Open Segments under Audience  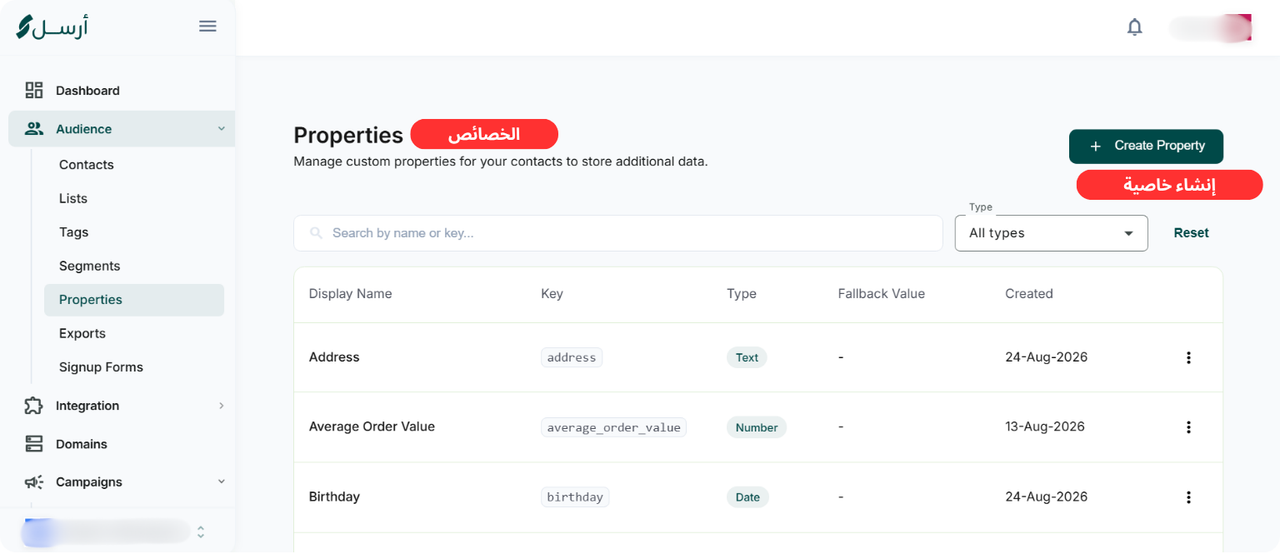(89, 266)
